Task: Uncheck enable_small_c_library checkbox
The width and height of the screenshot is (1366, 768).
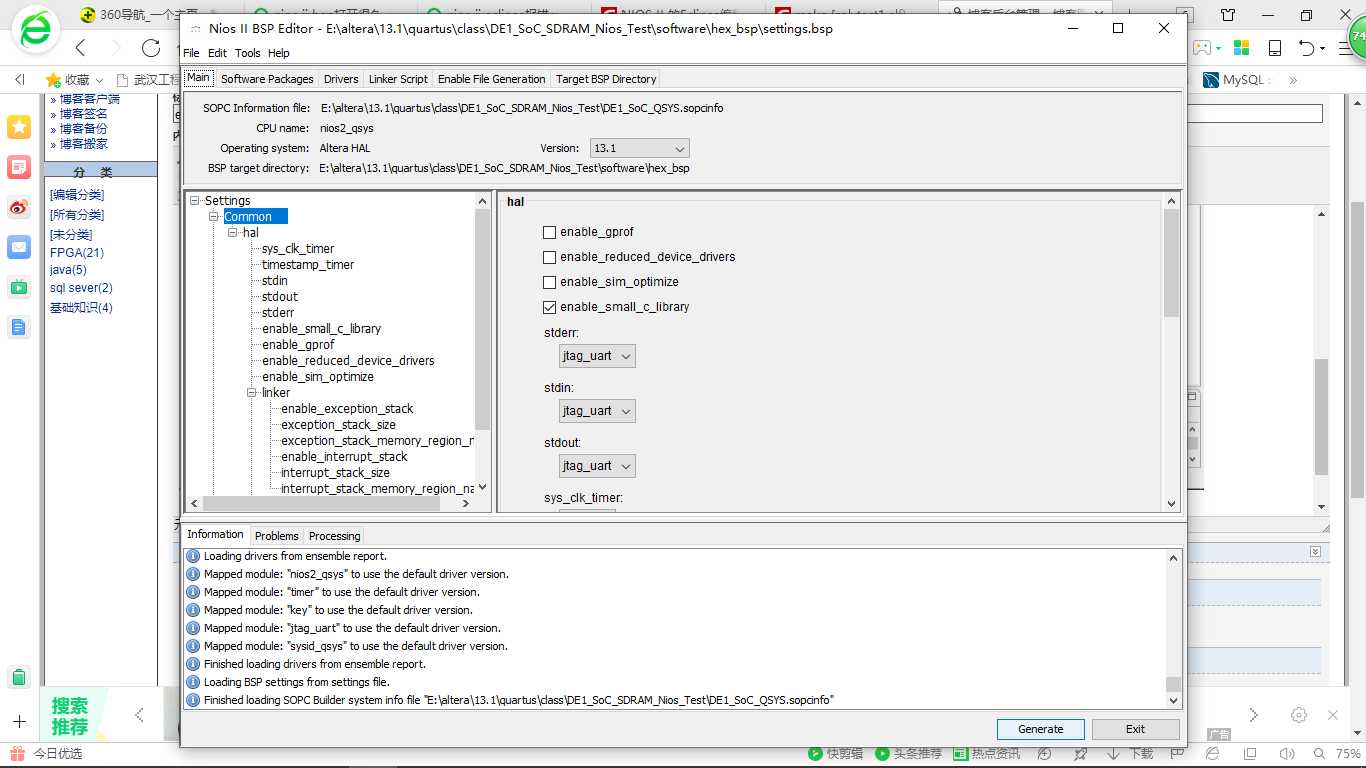Action: (x=549, y=307)
